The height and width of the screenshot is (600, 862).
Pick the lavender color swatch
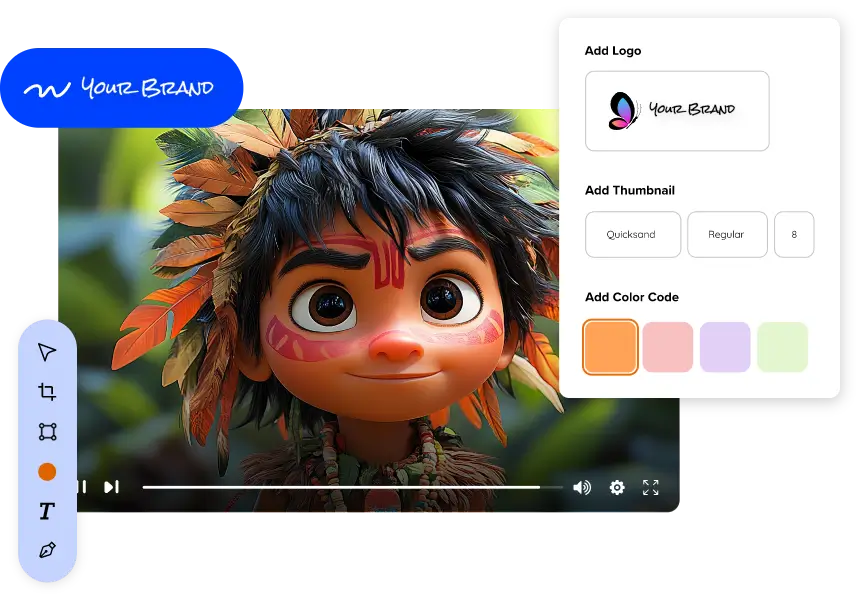pyautogui.click(x=724, y=347)
